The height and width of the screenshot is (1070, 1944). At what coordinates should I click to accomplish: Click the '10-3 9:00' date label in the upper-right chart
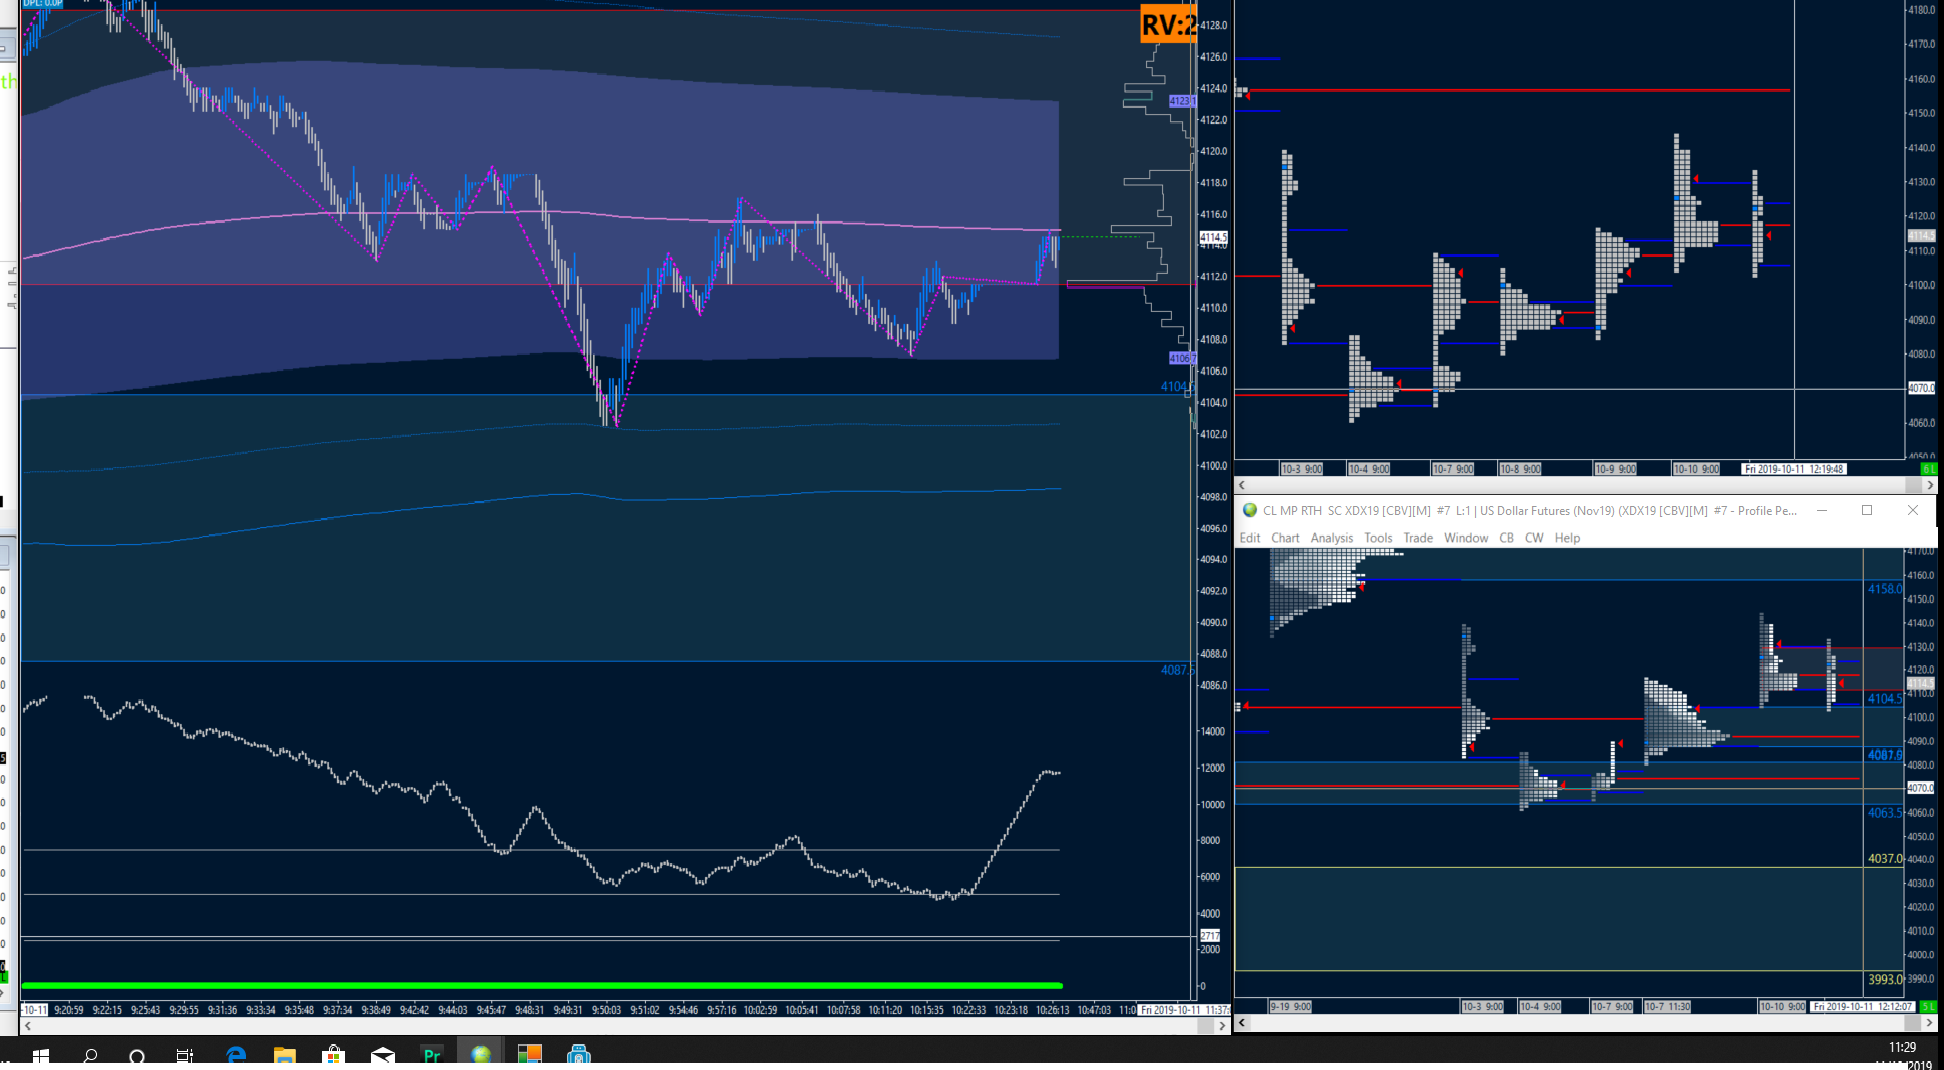1302,469
